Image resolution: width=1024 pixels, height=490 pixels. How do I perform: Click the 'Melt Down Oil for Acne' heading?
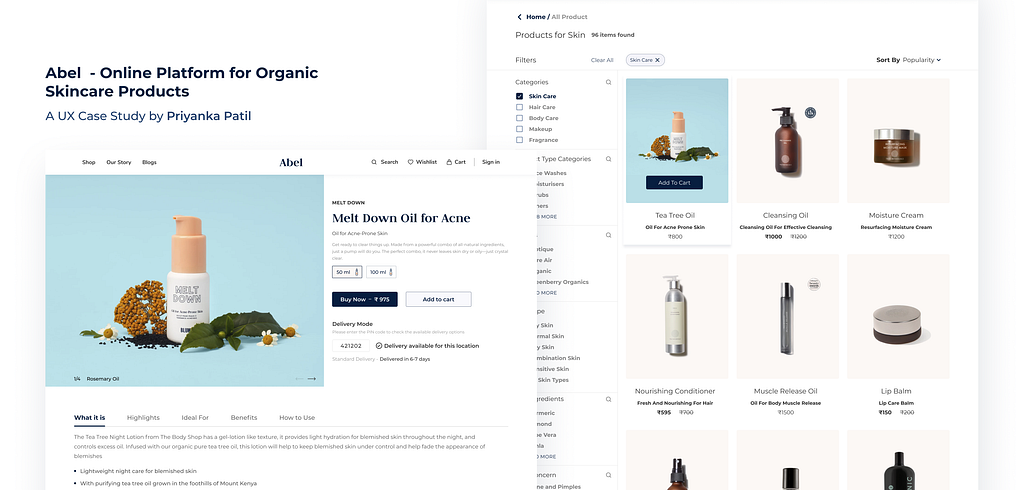[x=401, y=218]
